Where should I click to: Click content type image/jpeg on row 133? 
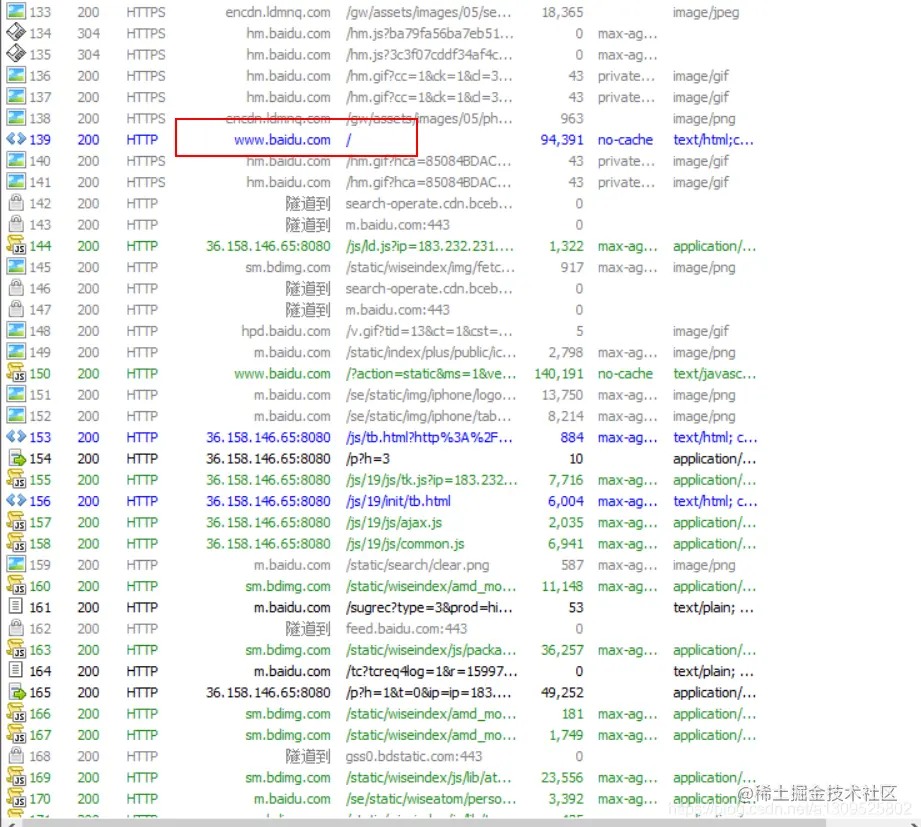click(706, 12)
